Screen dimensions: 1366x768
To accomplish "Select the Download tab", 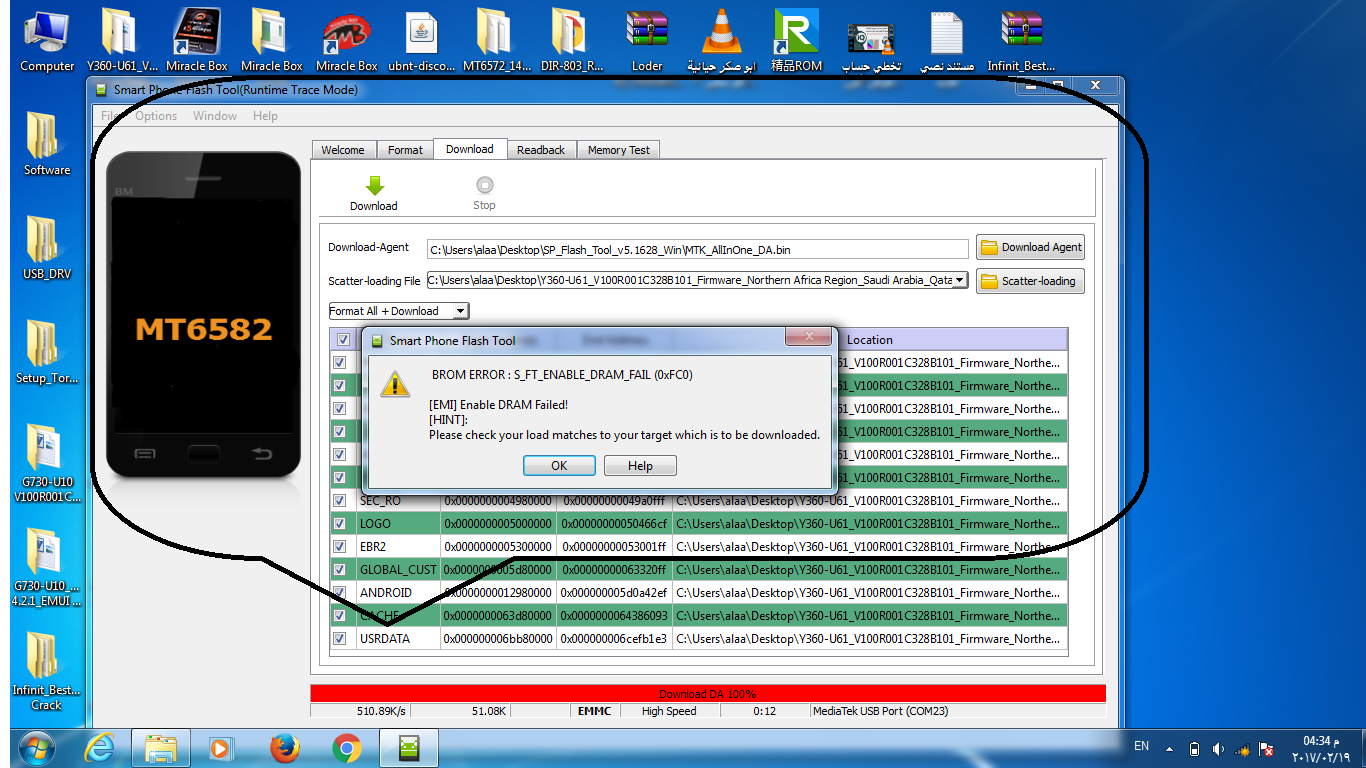I will (x=470, y=149).
